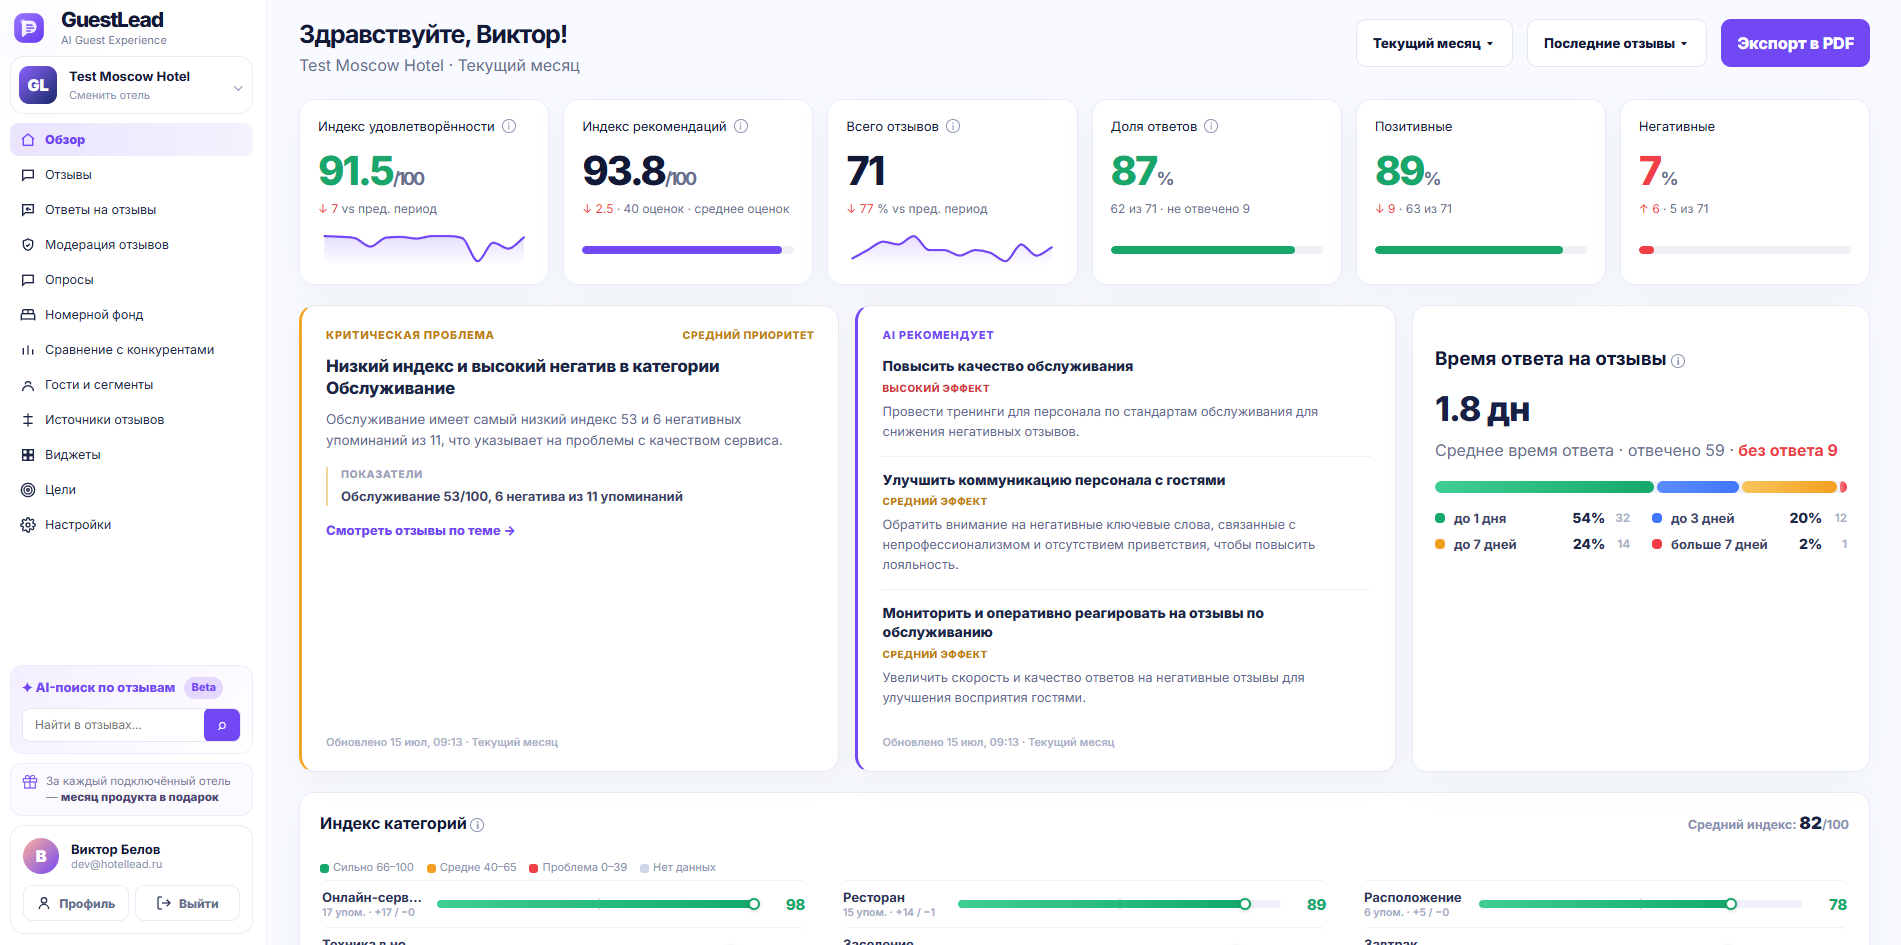Screen dimensions: 1901x945
Task: Follow the Смотреть отзывы по теме link
Action: pos(420,531)
